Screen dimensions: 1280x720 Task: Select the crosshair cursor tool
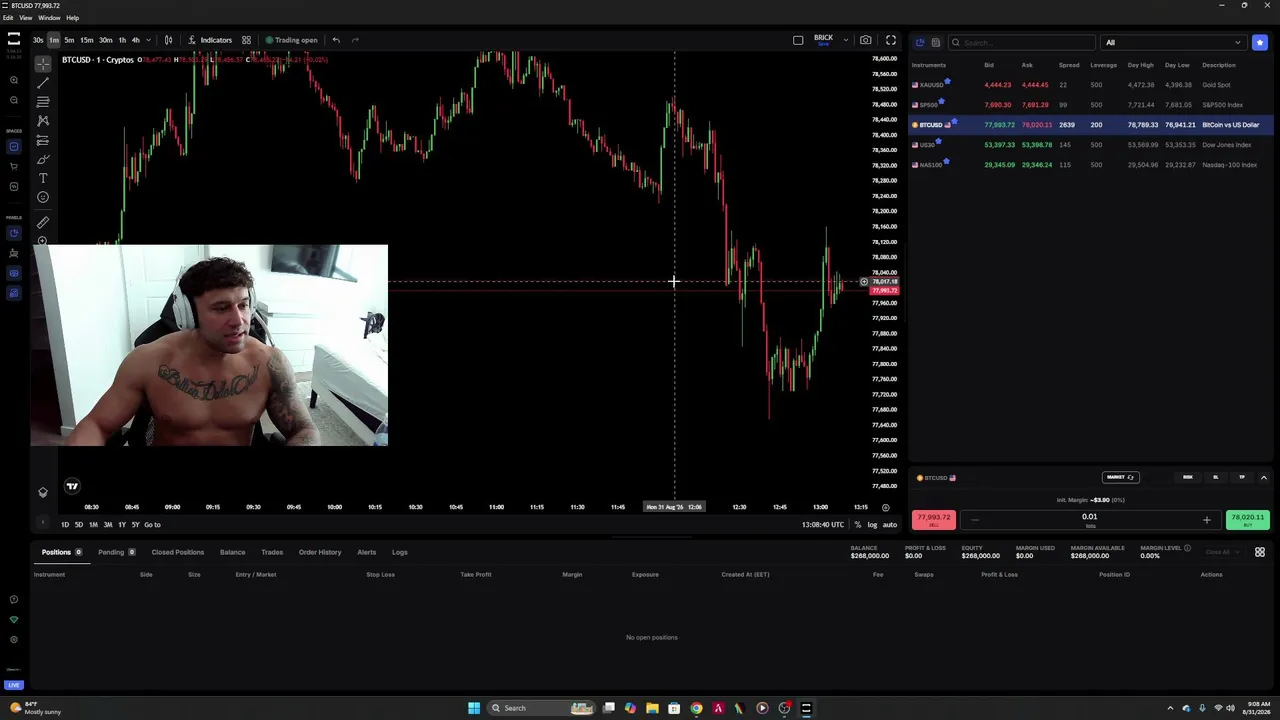pos(43,63)
